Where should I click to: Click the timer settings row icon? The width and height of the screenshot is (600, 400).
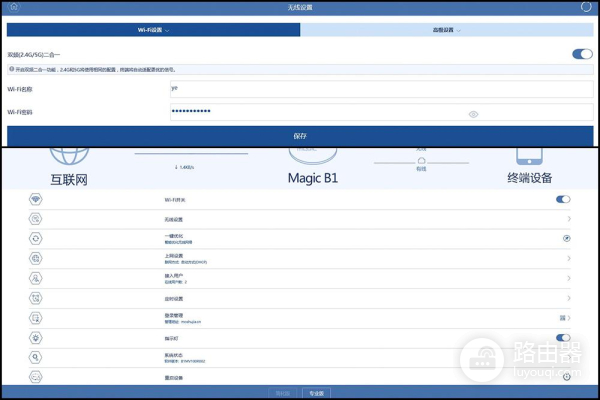tap(36, 298)
